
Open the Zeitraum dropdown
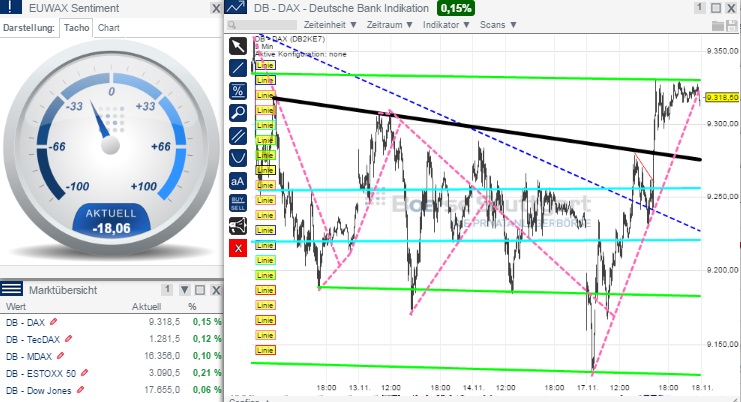(x=390, y=25)
